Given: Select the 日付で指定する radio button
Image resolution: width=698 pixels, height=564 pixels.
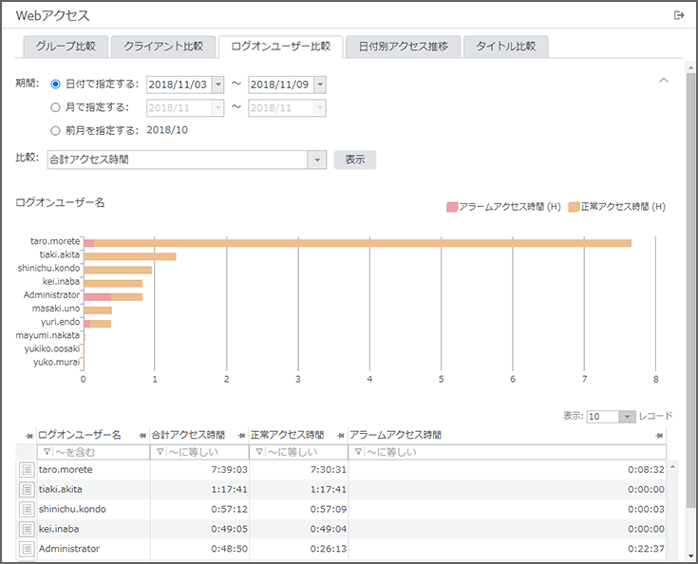Looking at the screenshot, I should [55, 84].
